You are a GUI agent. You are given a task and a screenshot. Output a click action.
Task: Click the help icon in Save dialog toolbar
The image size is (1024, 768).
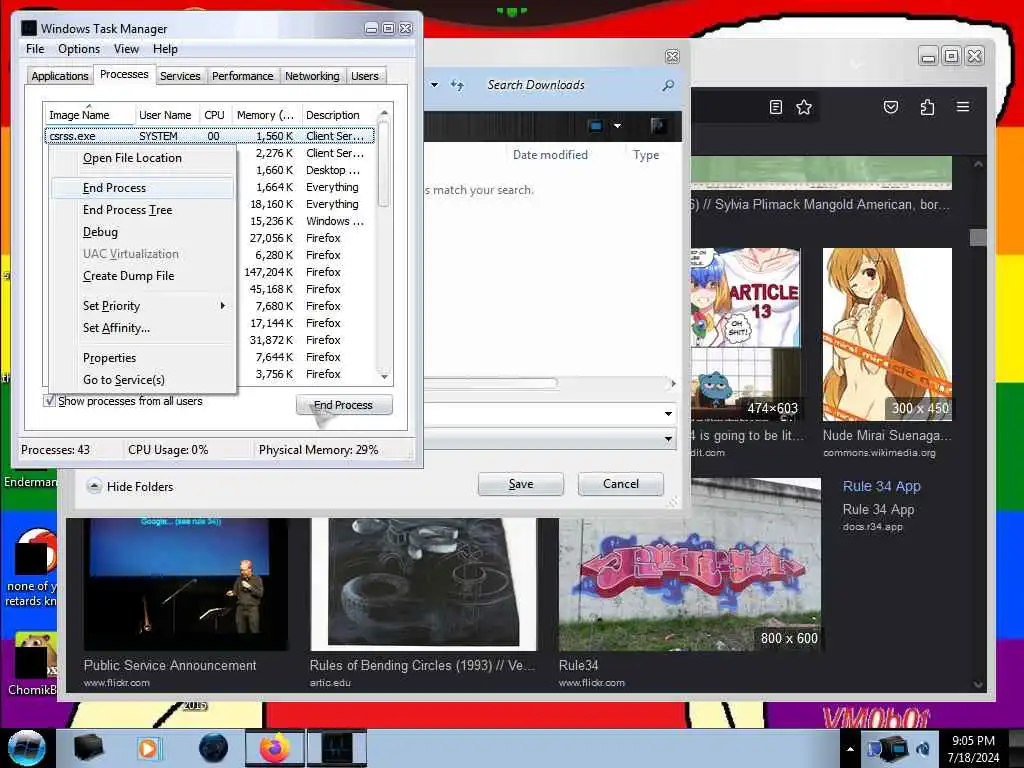click(658, 125)
